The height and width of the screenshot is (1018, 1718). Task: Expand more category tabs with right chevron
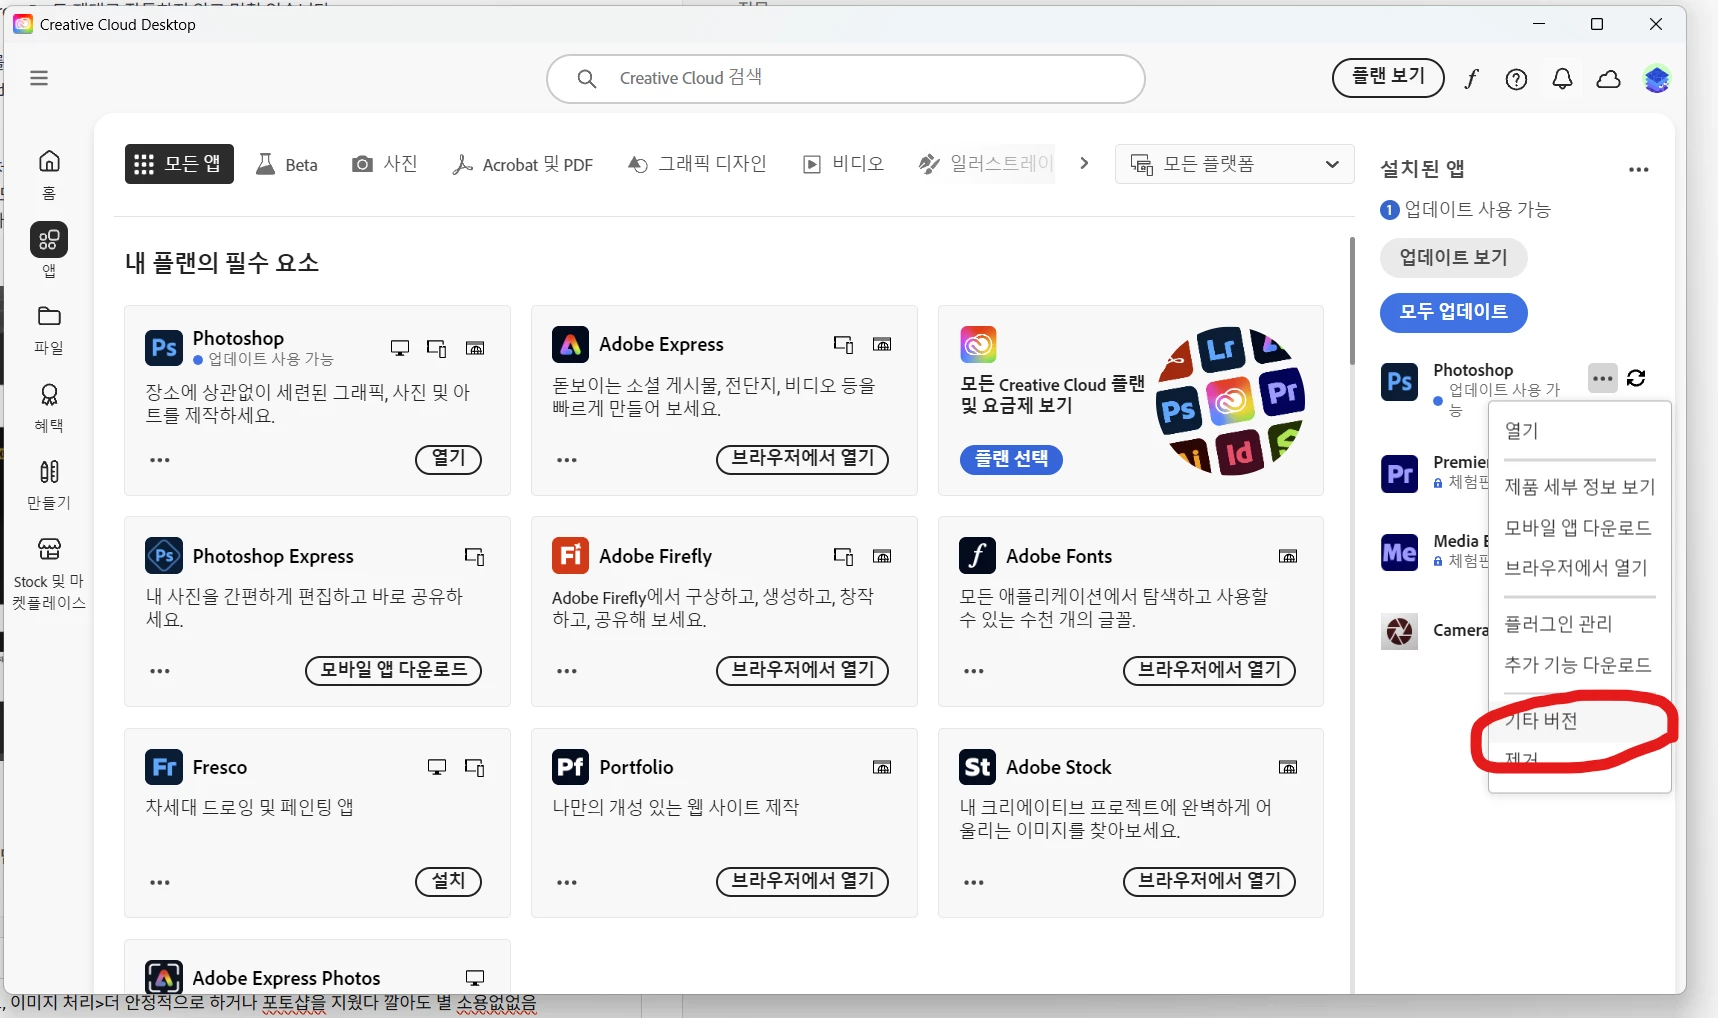(1084, 163)
